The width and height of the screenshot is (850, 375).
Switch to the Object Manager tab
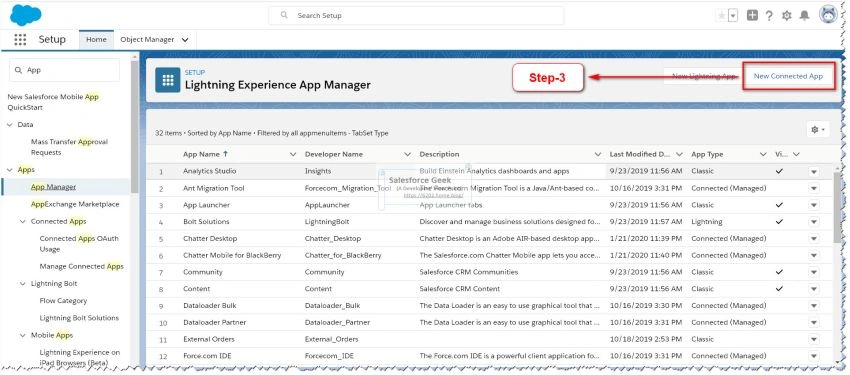147,40
